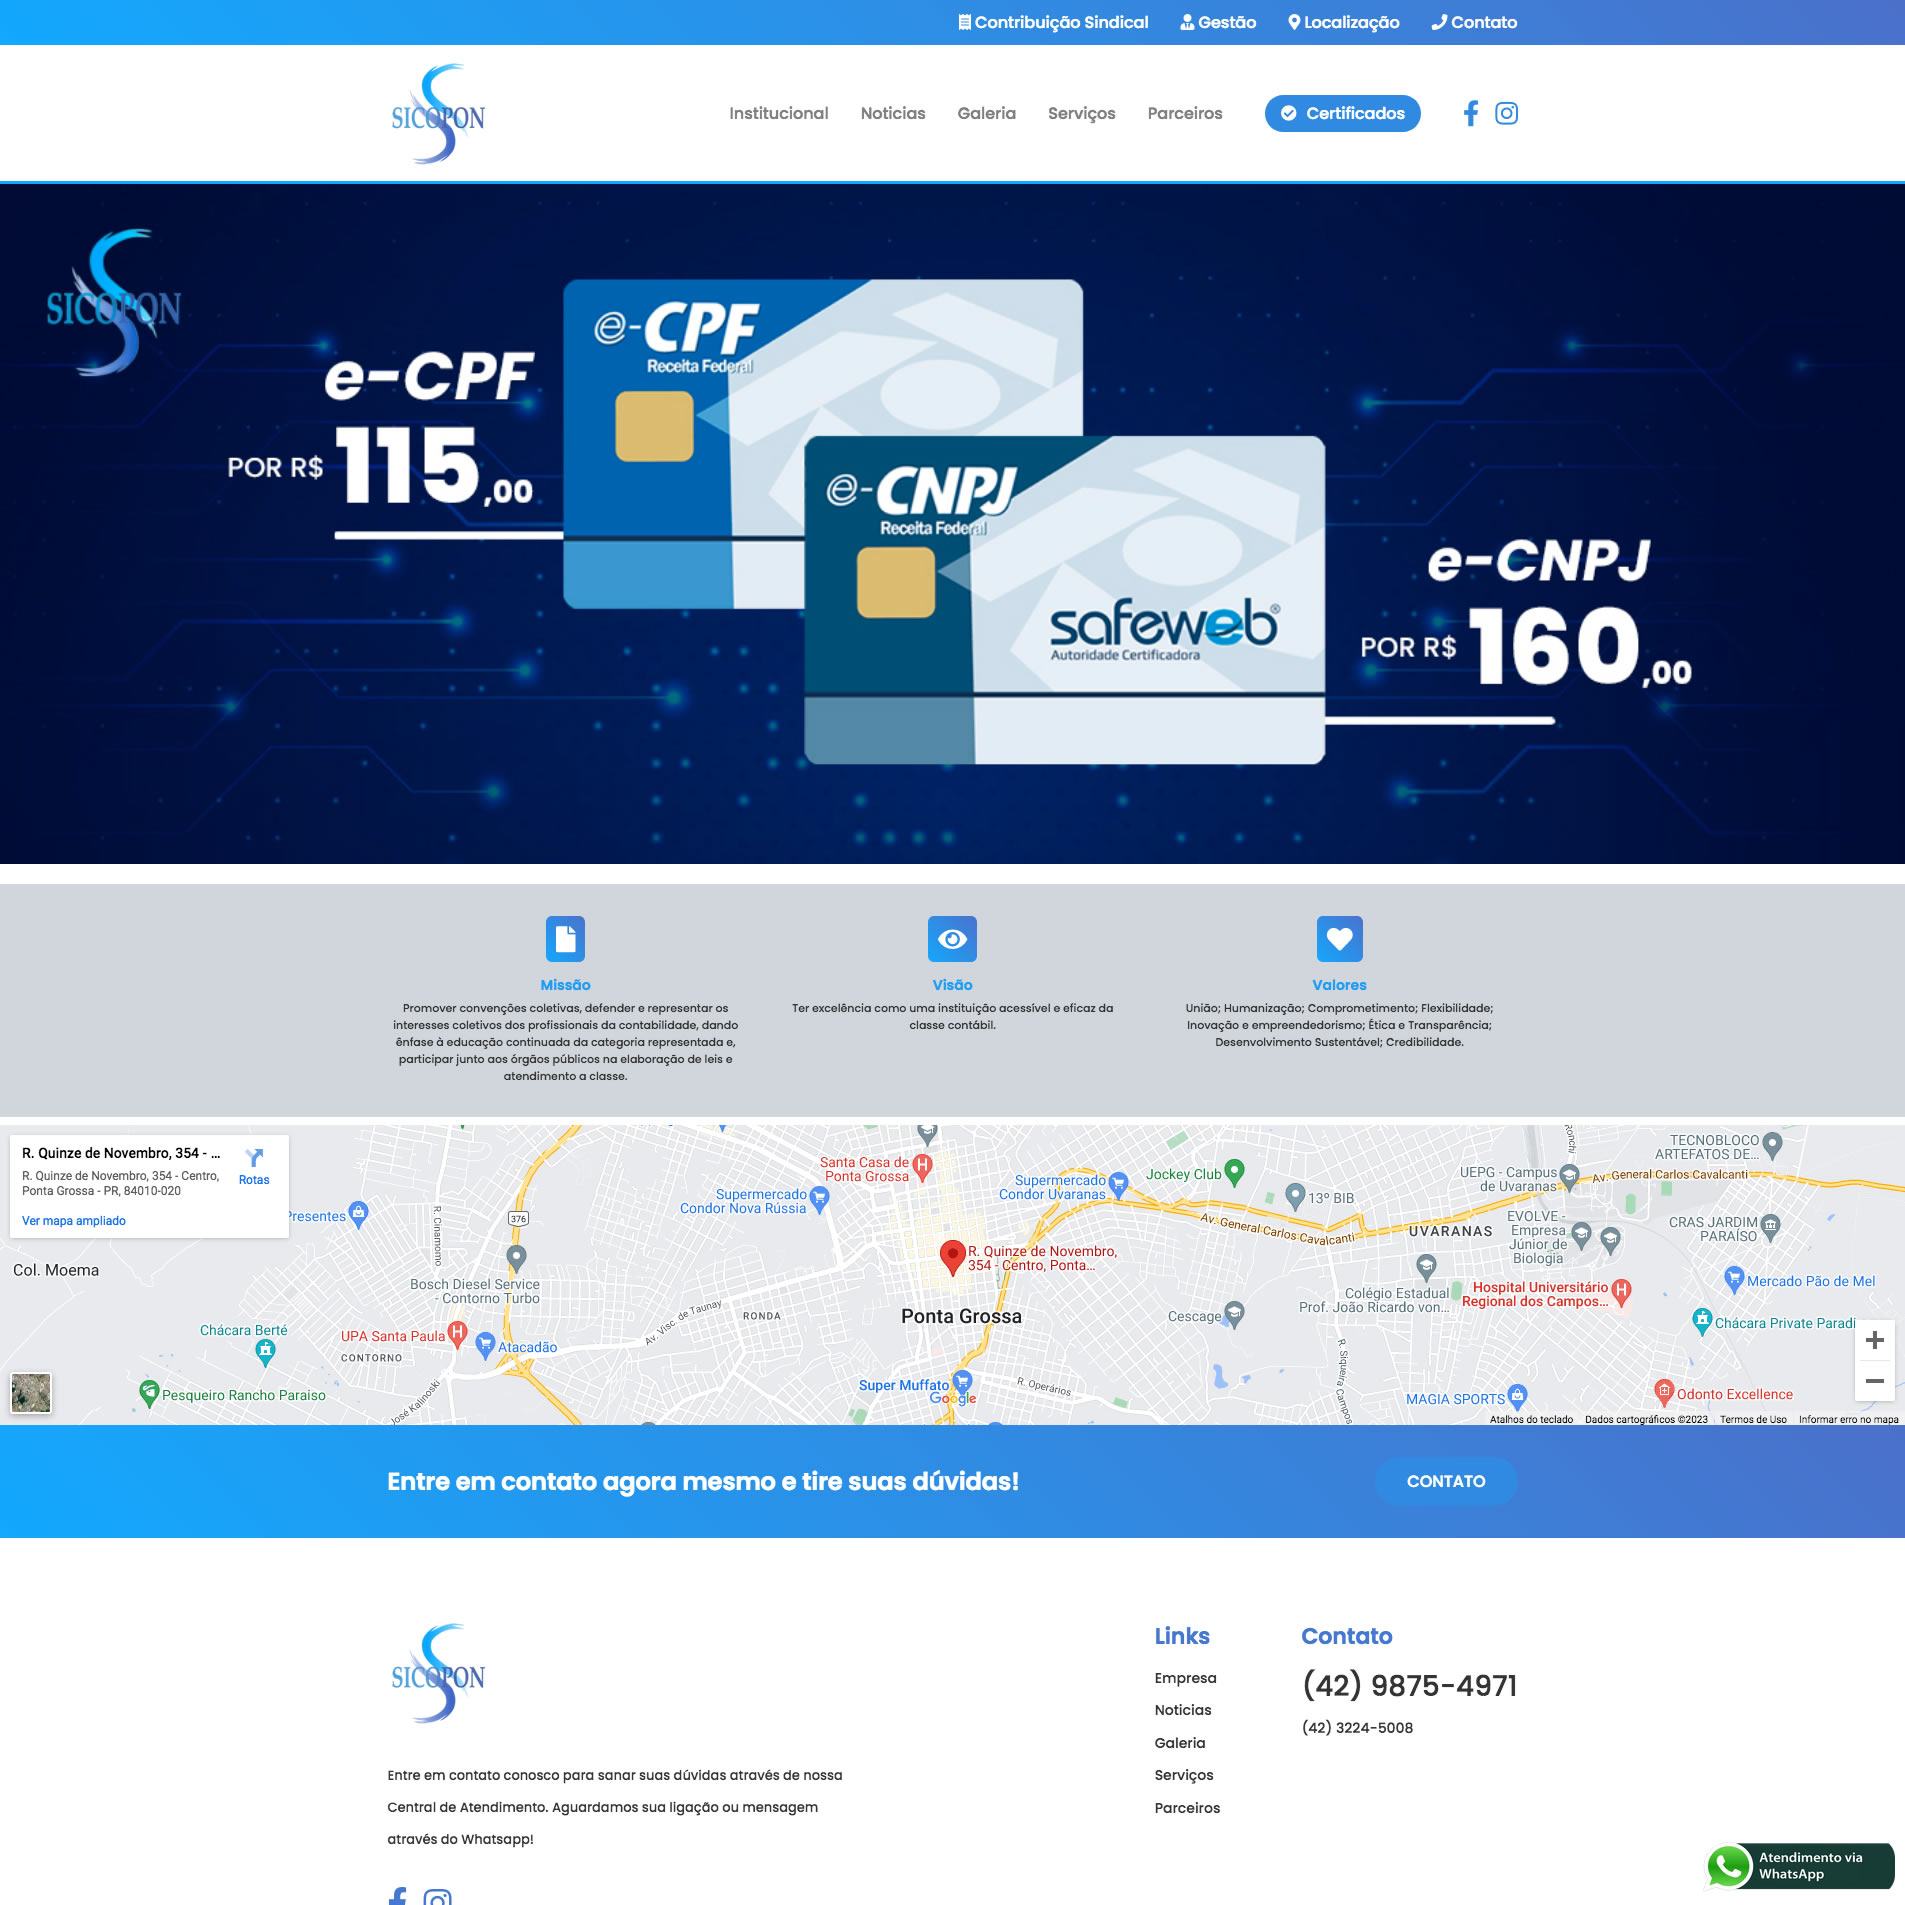Zoom out on the map
Screen dimensions: 1905x1905
[1875, 1381]
